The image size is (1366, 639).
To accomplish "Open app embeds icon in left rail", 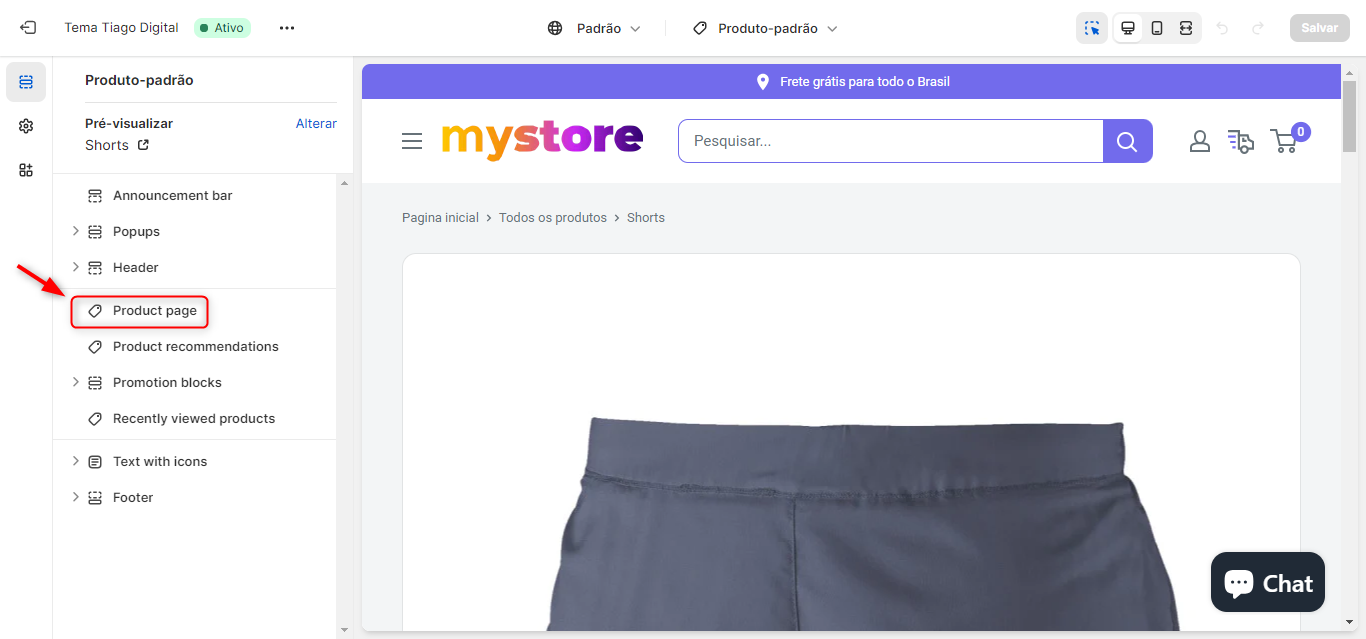I will pos(26,170).
